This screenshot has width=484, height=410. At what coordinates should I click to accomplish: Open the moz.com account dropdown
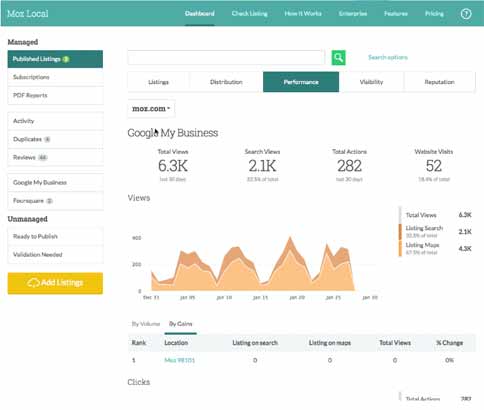tap(151, 109)
